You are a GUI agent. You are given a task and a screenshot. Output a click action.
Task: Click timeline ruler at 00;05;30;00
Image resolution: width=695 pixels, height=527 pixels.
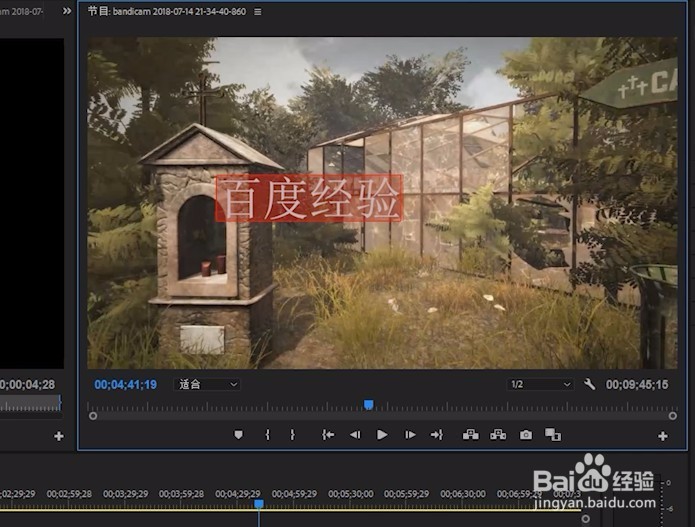[351, 493]
